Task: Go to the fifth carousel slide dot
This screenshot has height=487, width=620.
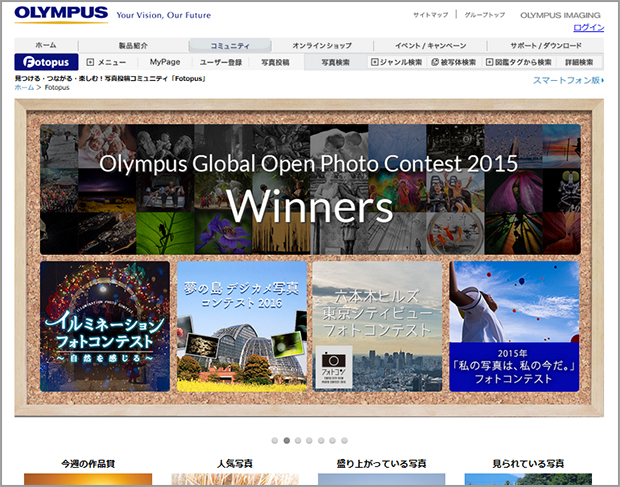Action: (321, 440)
